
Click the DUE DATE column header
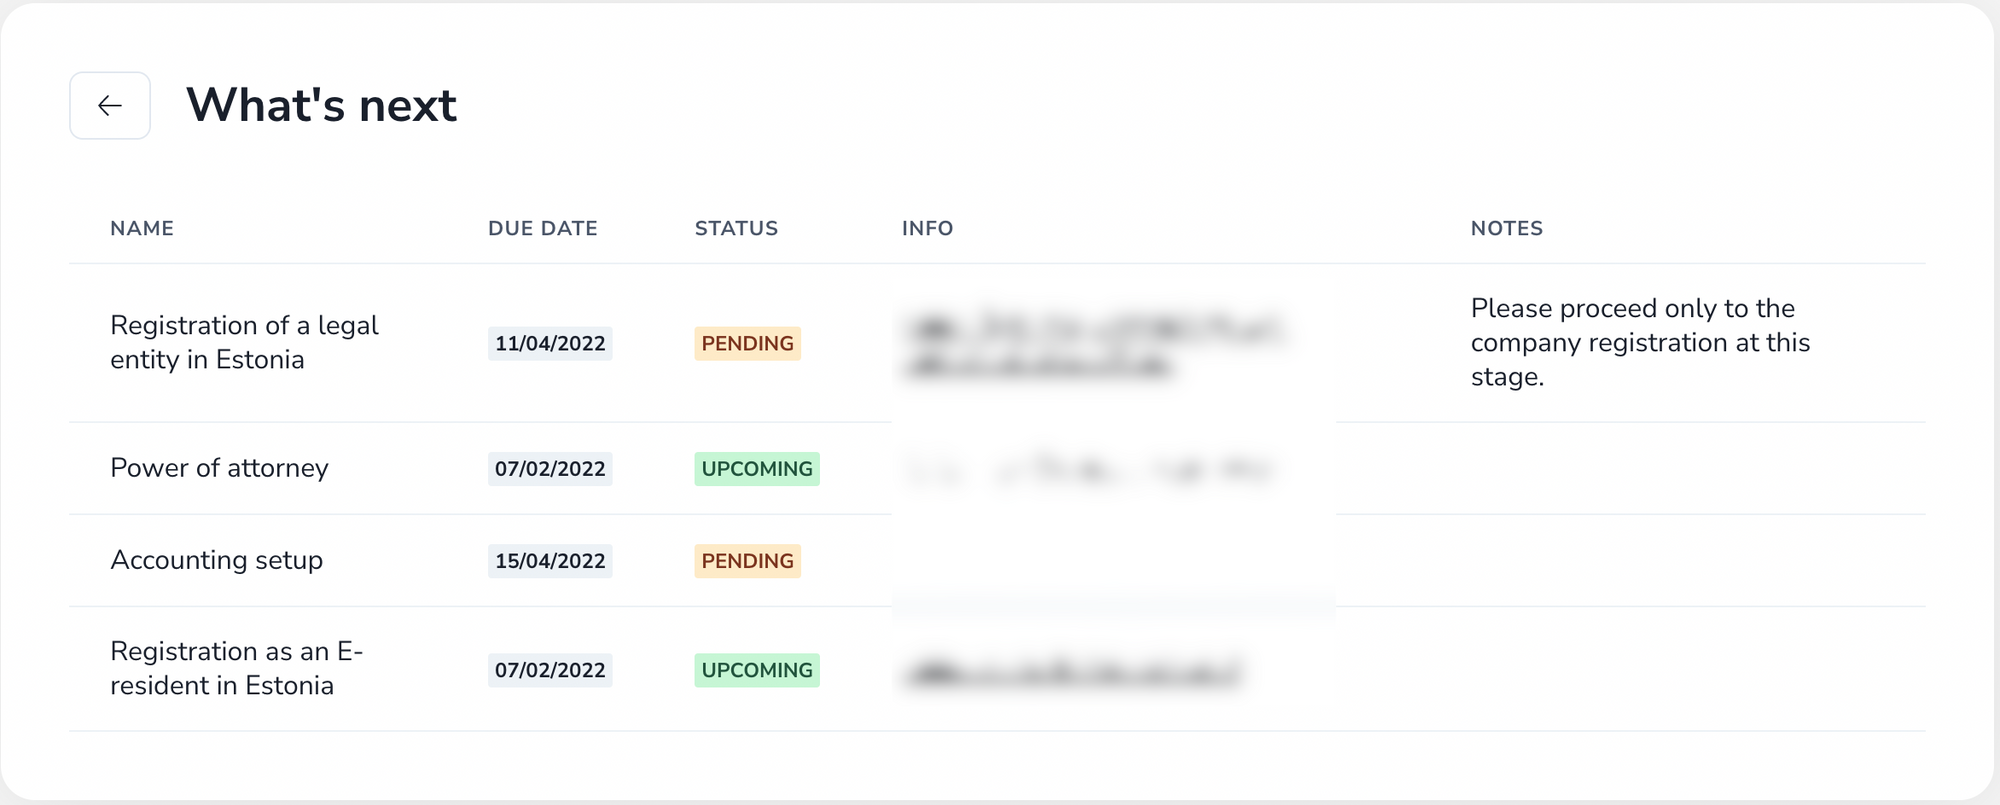[543, 228]
